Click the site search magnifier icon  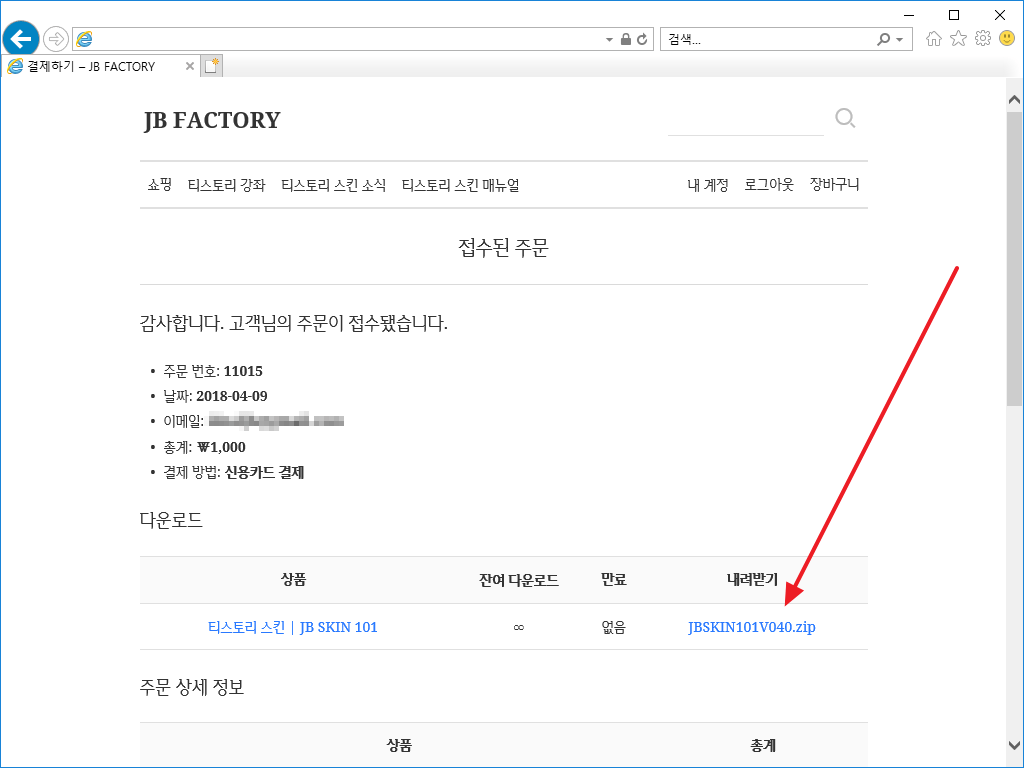pos(845,118)
